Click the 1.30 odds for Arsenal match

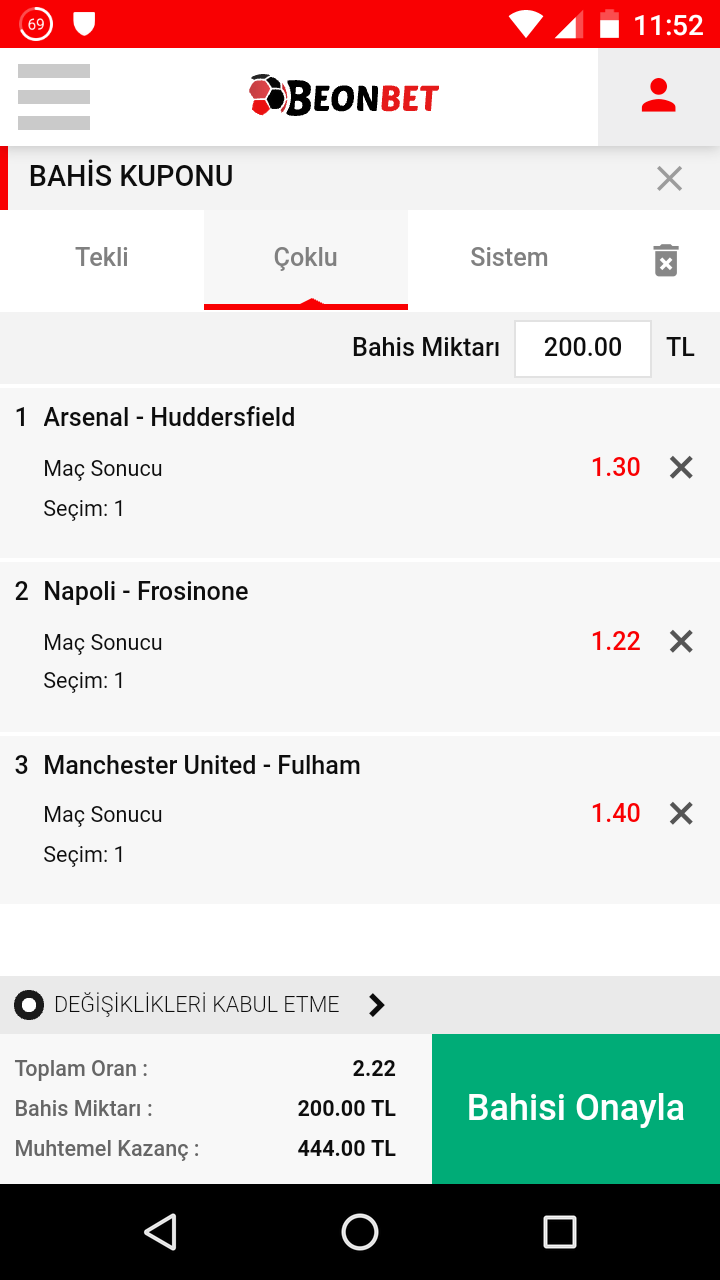coord(616,467)
